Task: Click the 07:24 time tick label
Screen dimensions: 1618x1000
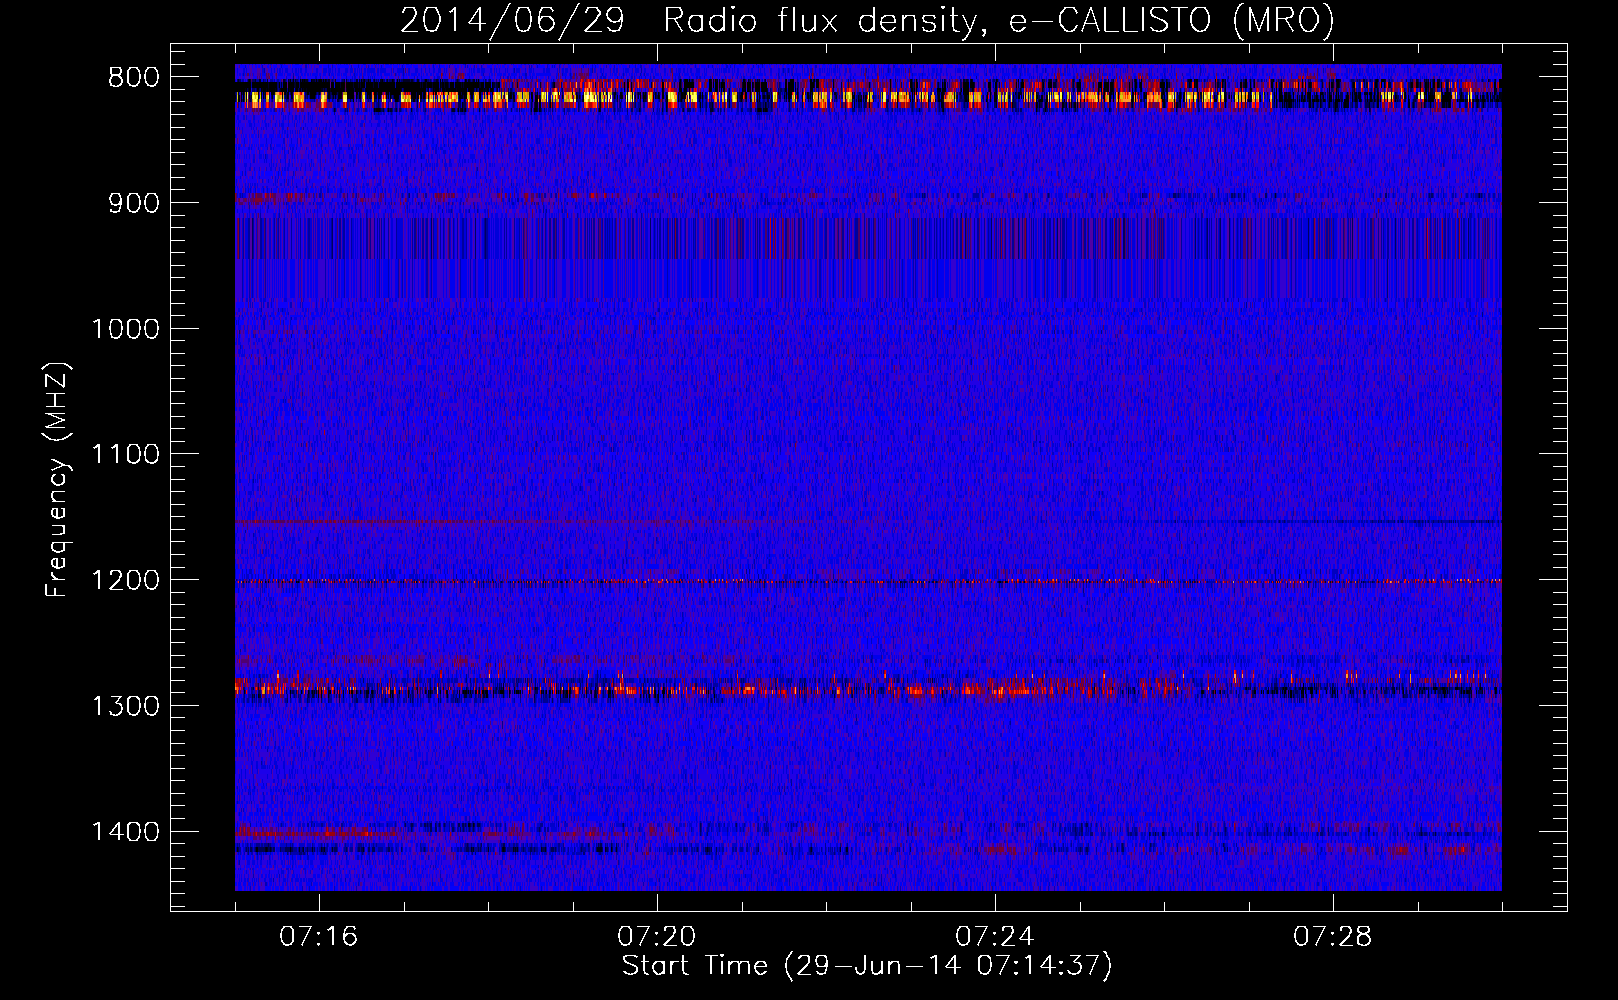Action: coord(995,937)
